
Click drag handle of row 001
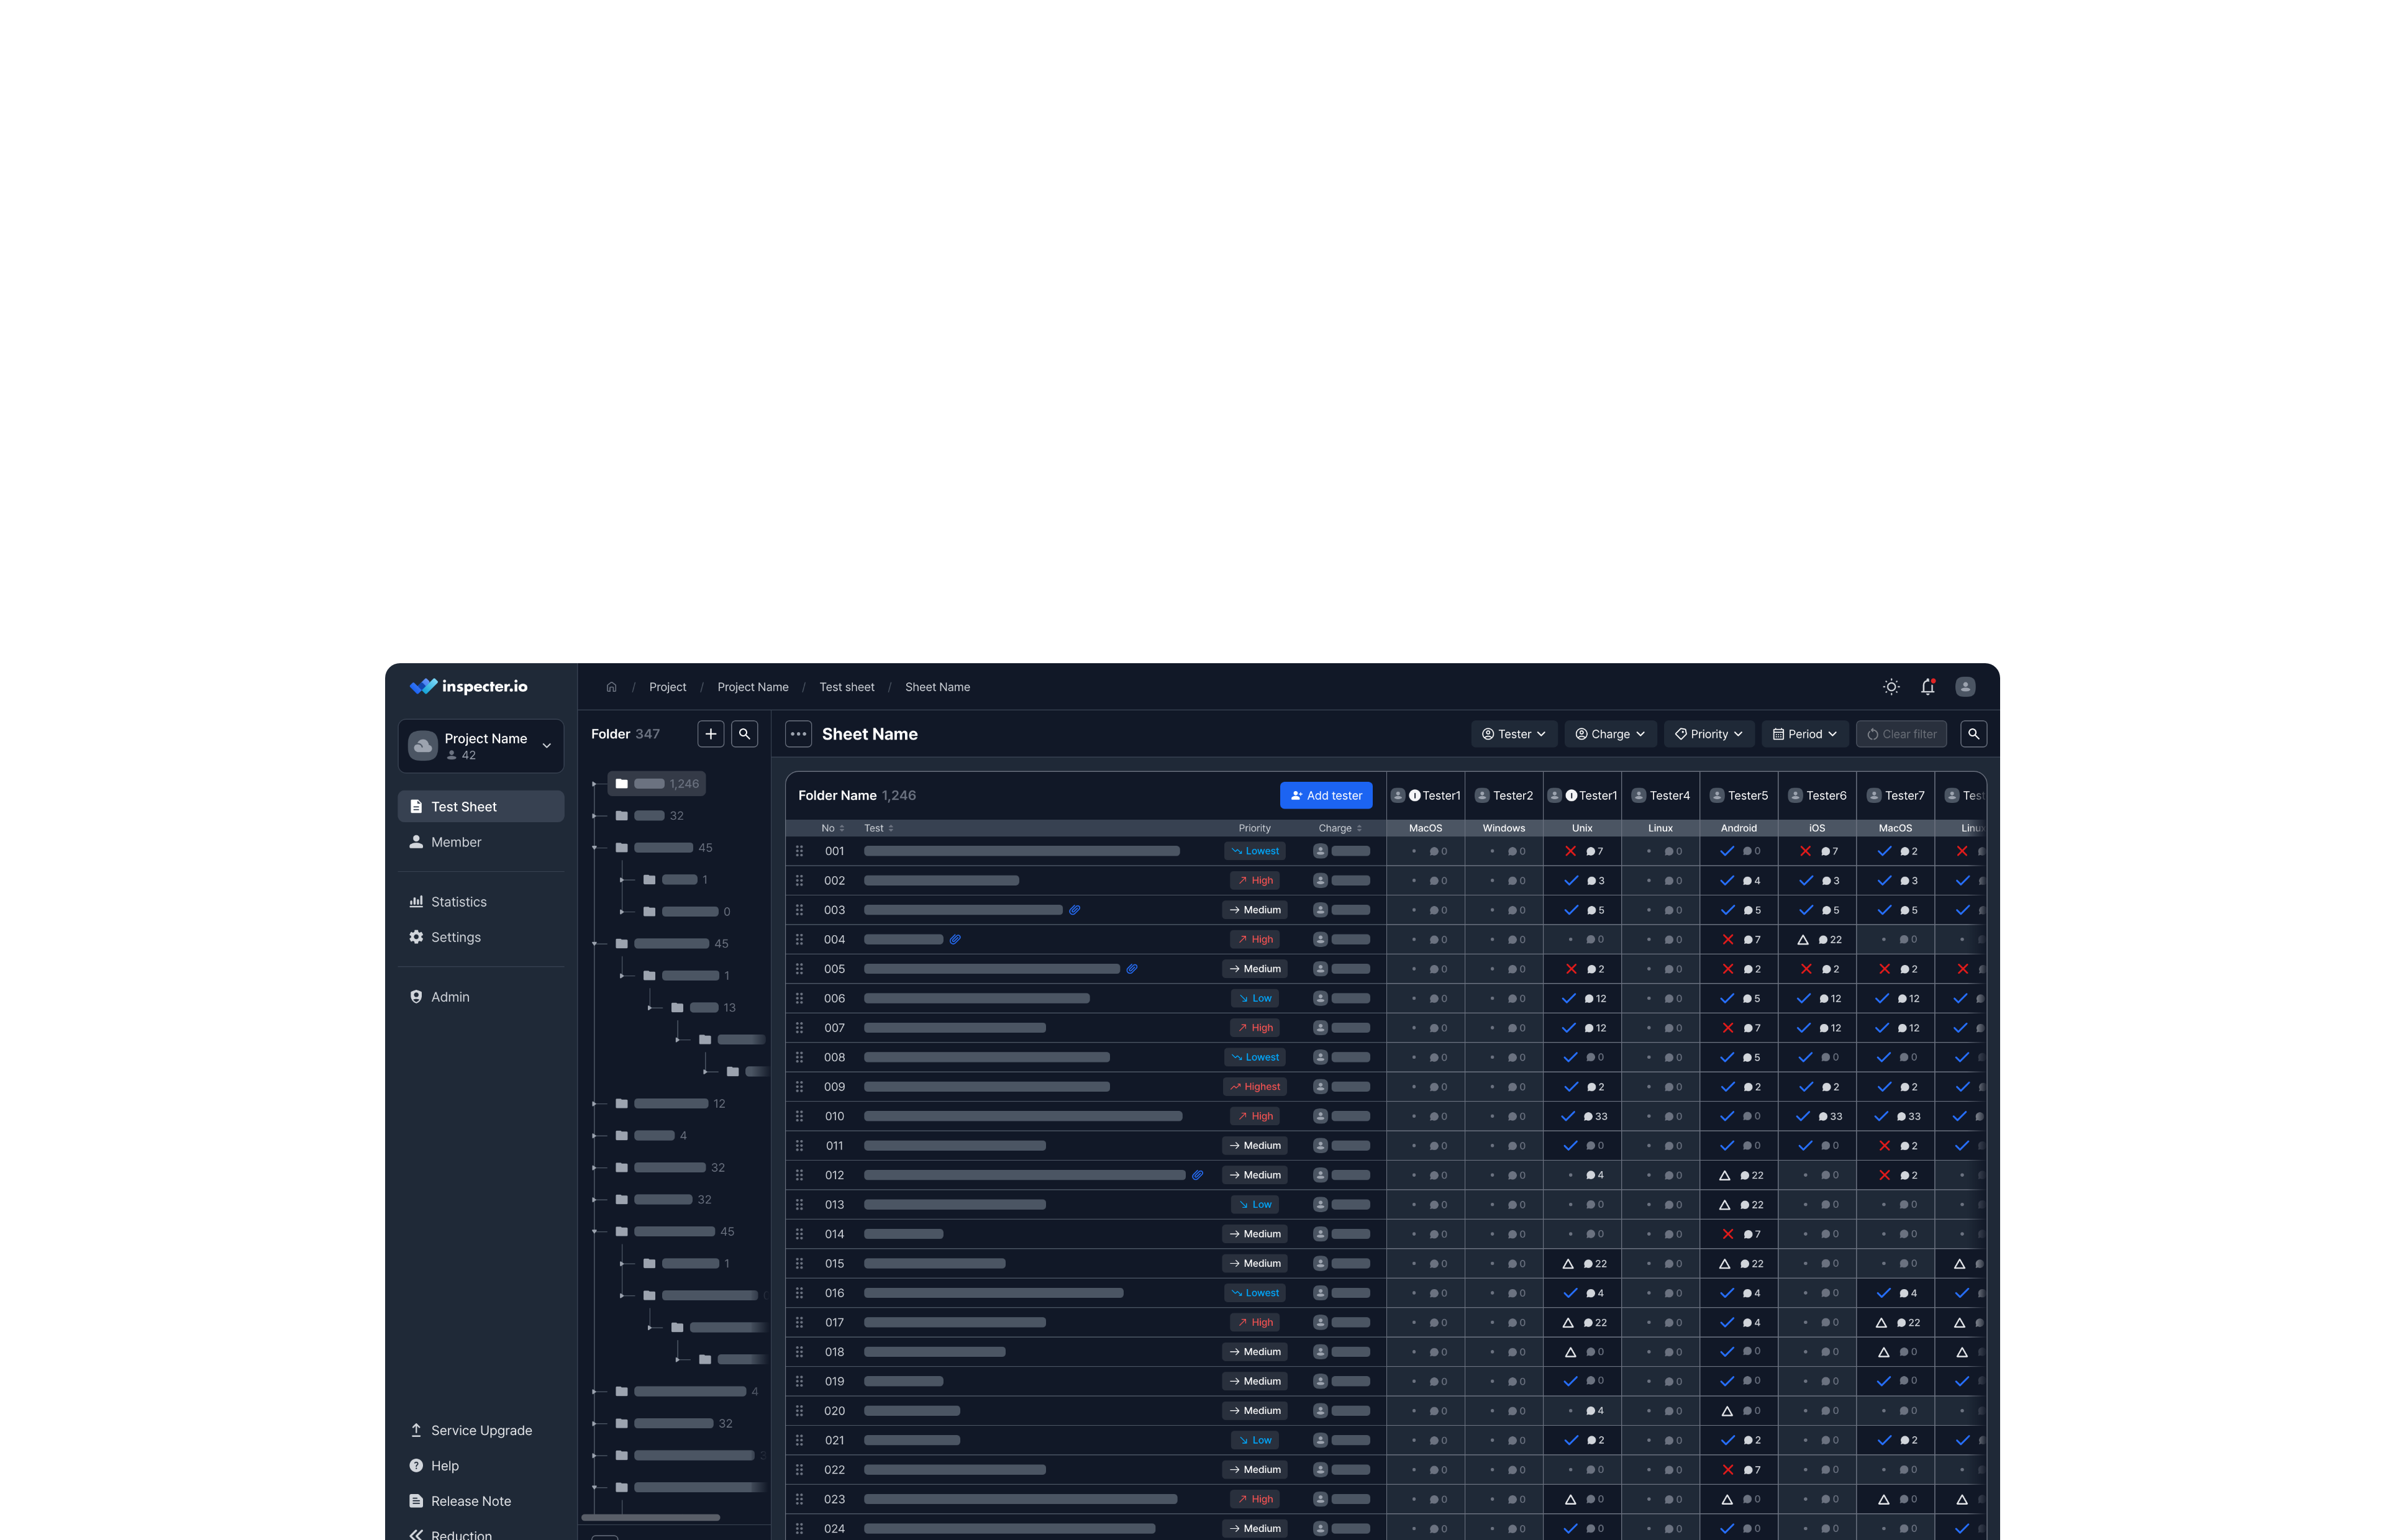pos(799,851)
